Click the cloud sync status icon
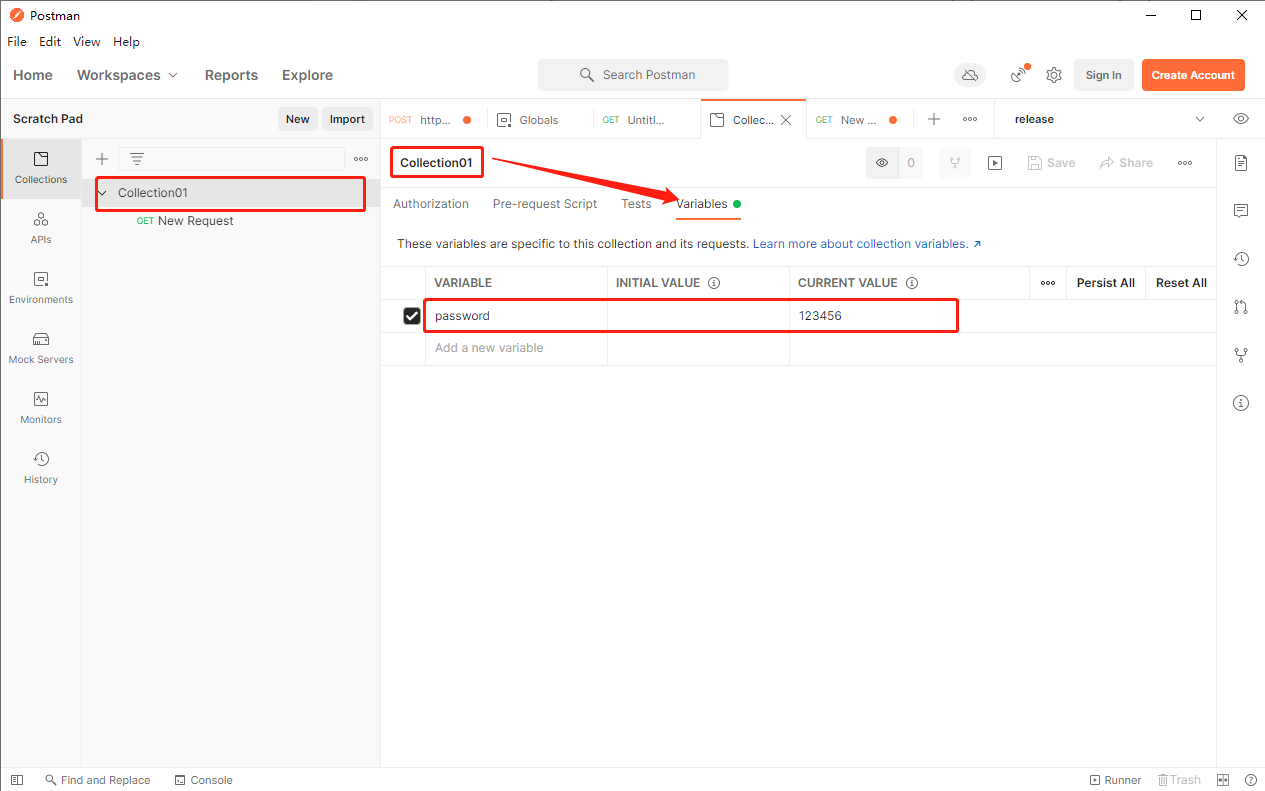Viewport: 1265px width, 791px height. (x=969, y=75)
